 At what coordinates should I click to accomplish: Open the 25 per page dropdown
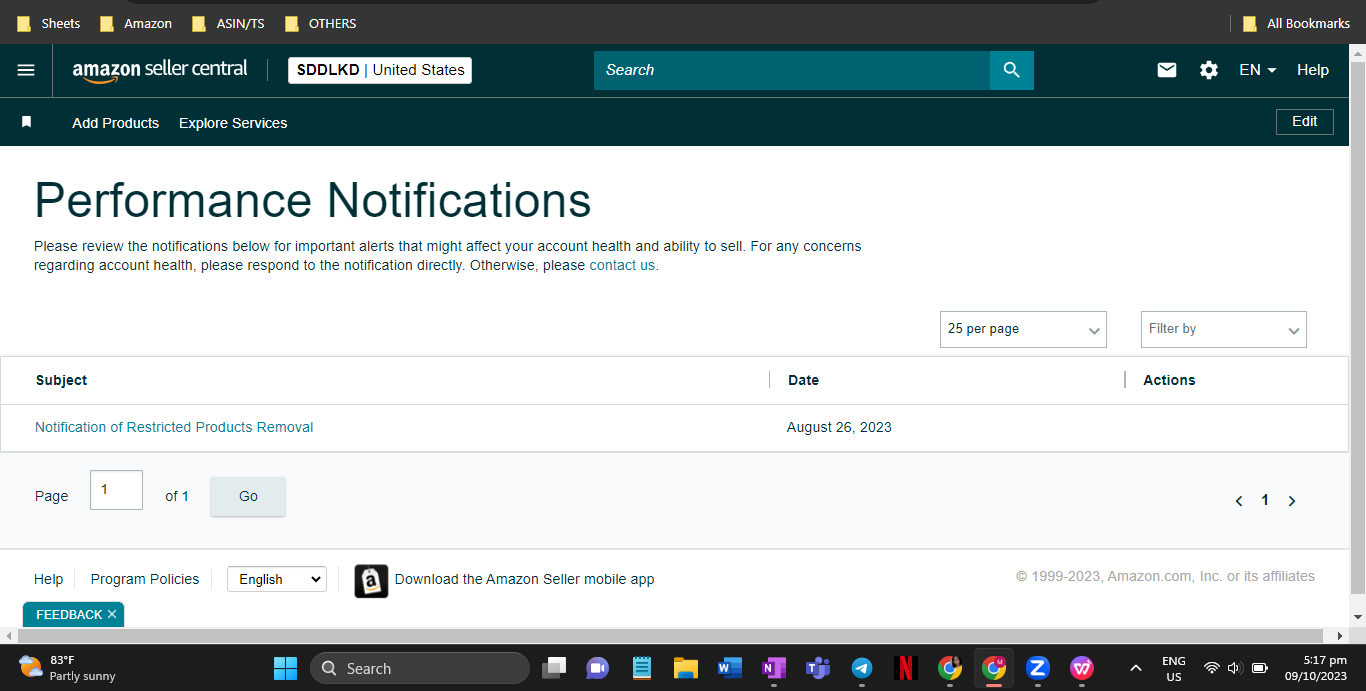coord(1023,329)
